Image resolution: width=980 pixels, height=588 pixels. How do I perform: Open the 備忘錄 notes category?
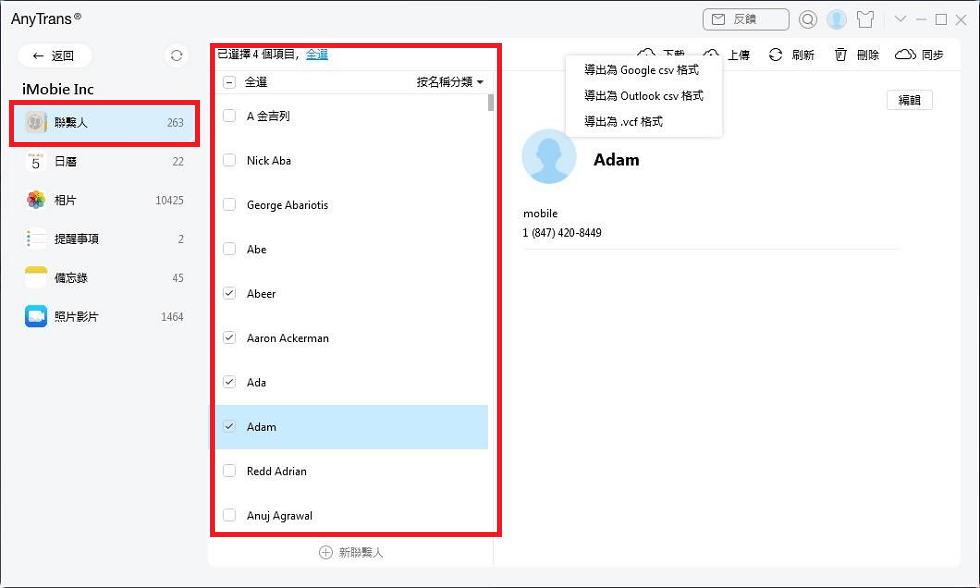coord(104,277)
